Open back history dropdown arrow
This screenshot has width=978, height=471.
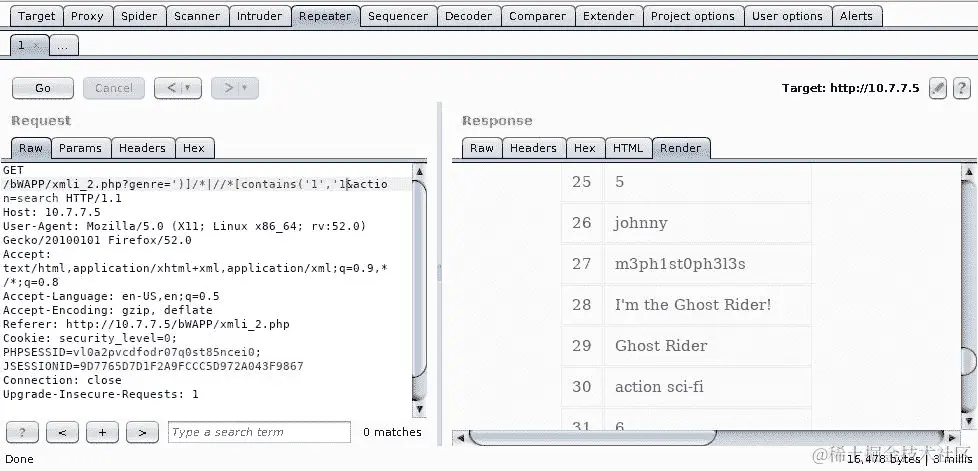pos(188,88)
